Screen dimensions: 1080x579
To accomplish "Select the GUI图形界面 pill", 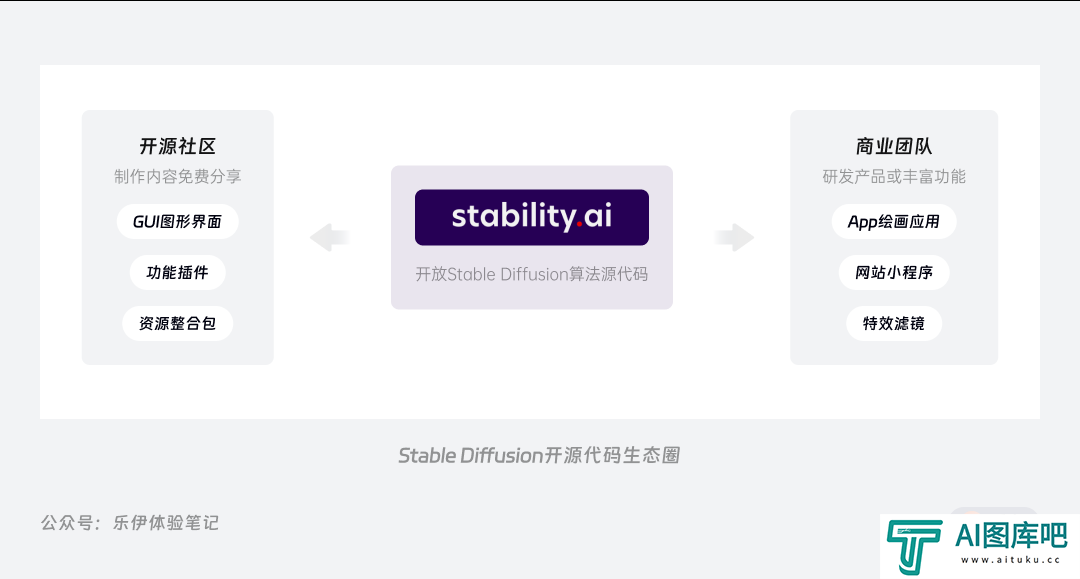I will point(178,222).
